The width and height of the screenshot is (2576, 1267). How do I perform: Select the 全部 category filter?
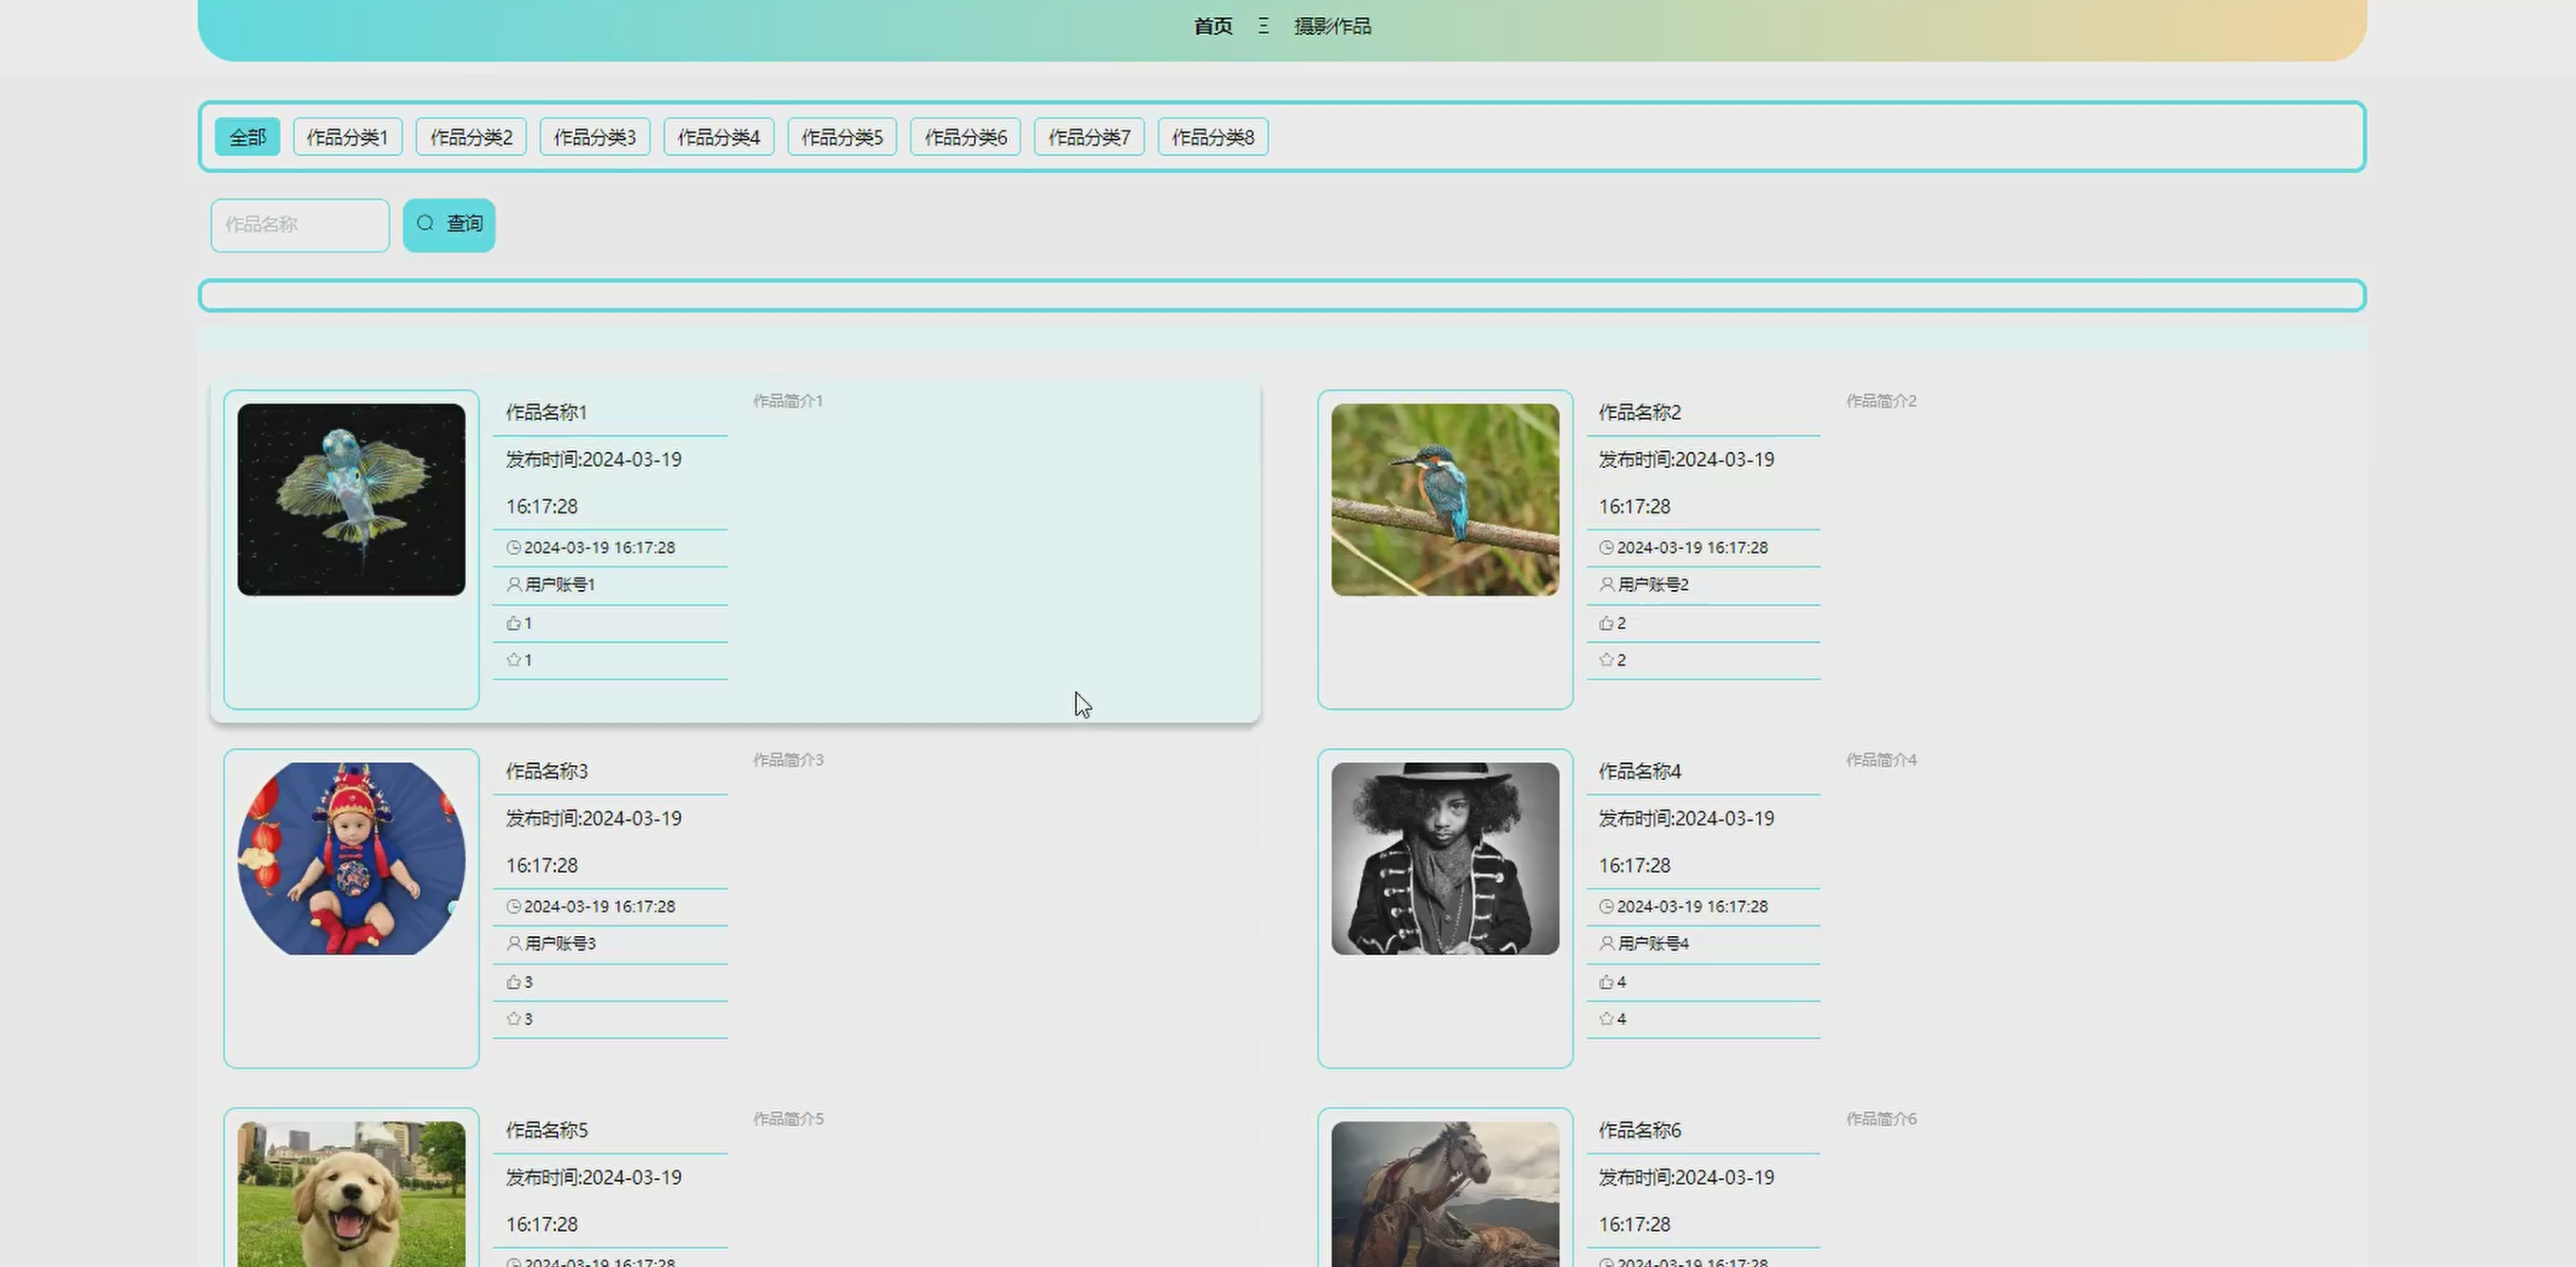point(247,137)
